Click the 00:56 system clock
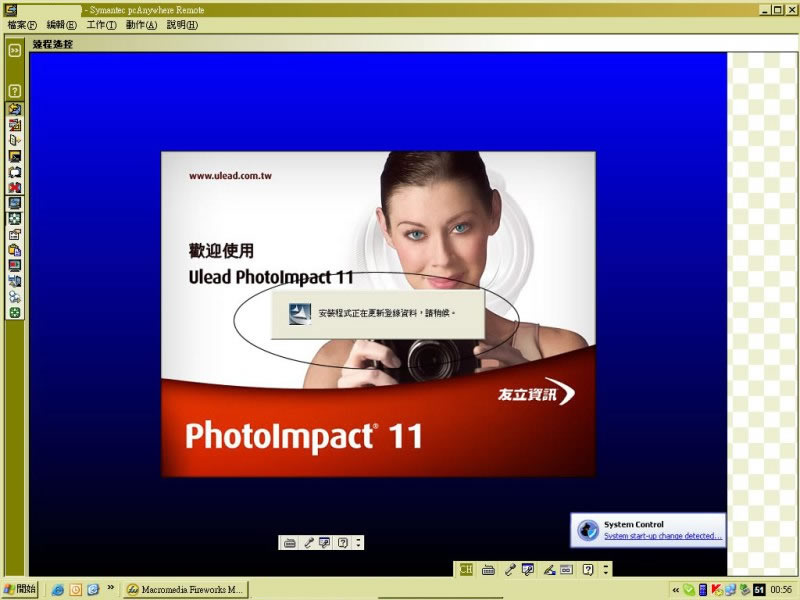 coord(781,590)
